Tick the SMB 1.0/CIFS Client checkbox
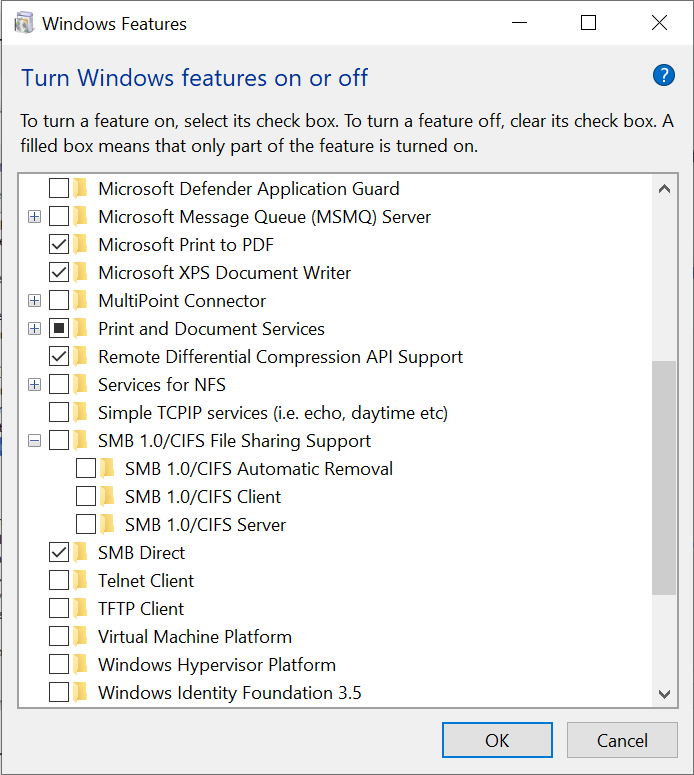This screenshot has height=775, width=694. coord(86,496)
